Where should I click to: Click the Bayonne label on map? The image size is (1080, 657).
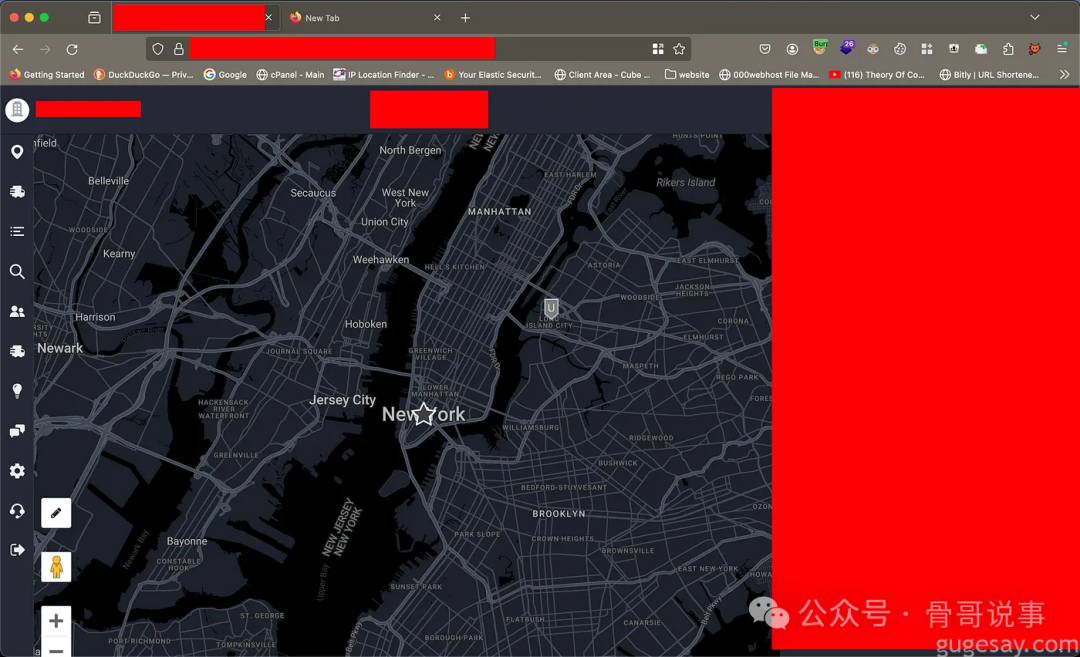(187, 541)
